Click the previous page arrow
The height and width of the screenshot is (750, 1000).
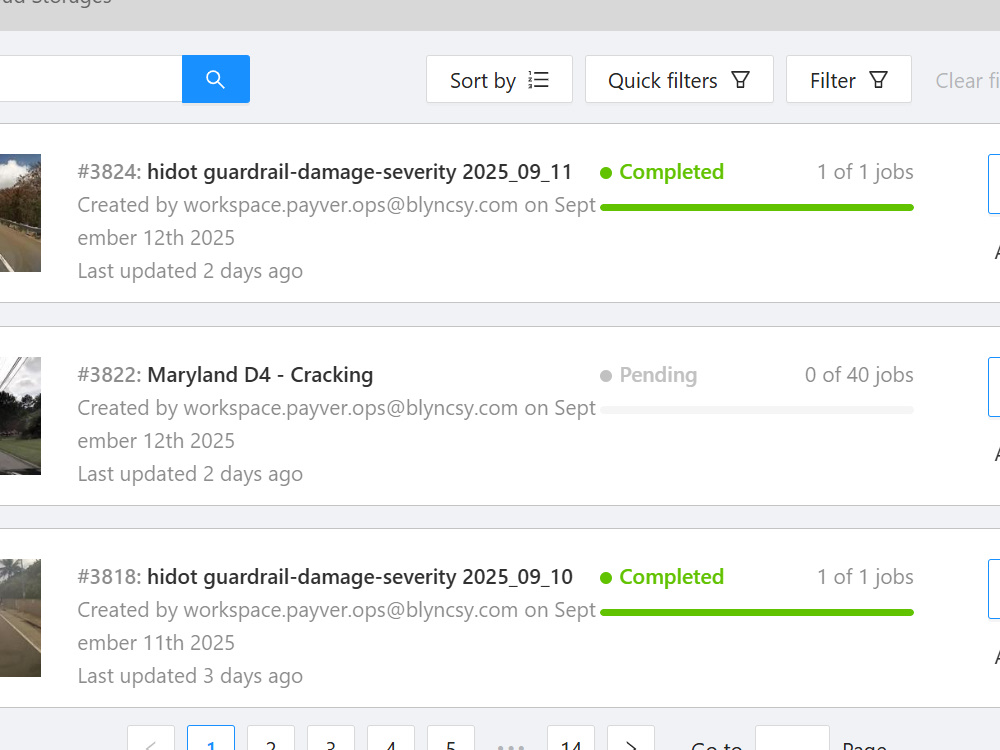pos(151,740)
